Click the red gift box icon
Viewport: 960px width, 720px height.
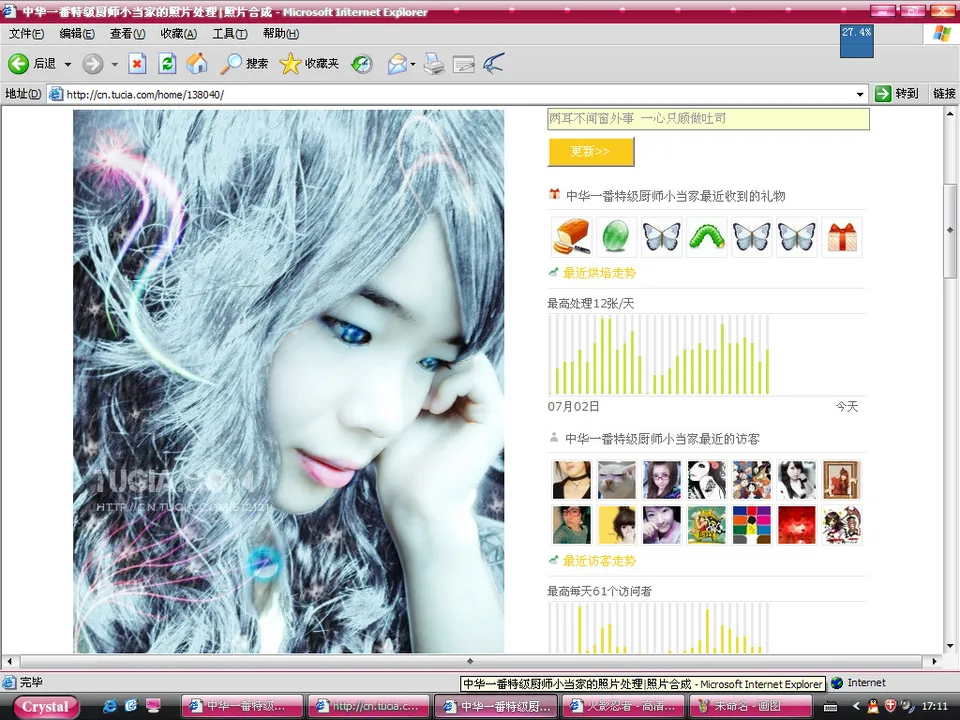[841, 237]
